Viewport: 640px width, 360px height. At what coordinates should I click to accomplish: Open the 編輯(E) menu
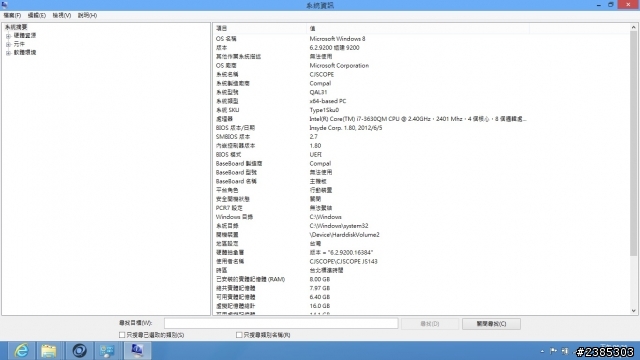(x=37, y=15)
